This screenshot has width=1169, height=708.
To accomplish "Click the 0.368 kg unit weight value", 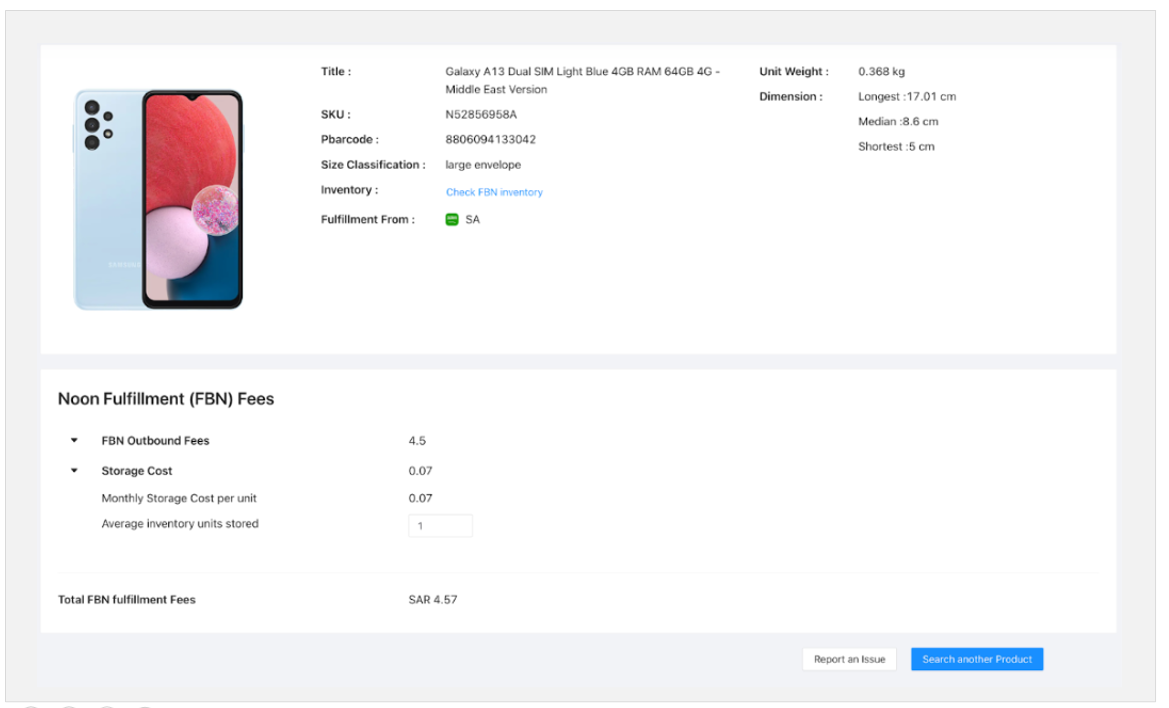I will (881, 72).
